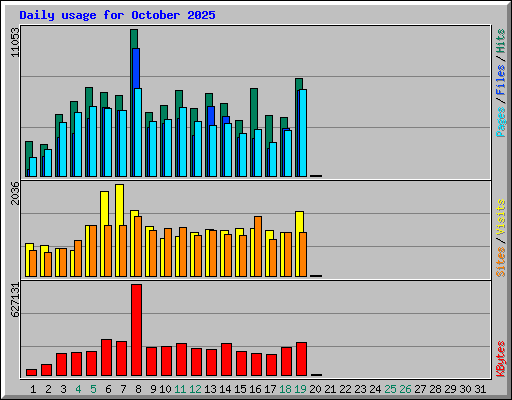The width and height of the screenshot is (512, 400).
Task: Click the green weekend day label 12
Action: tap(195, 389)
